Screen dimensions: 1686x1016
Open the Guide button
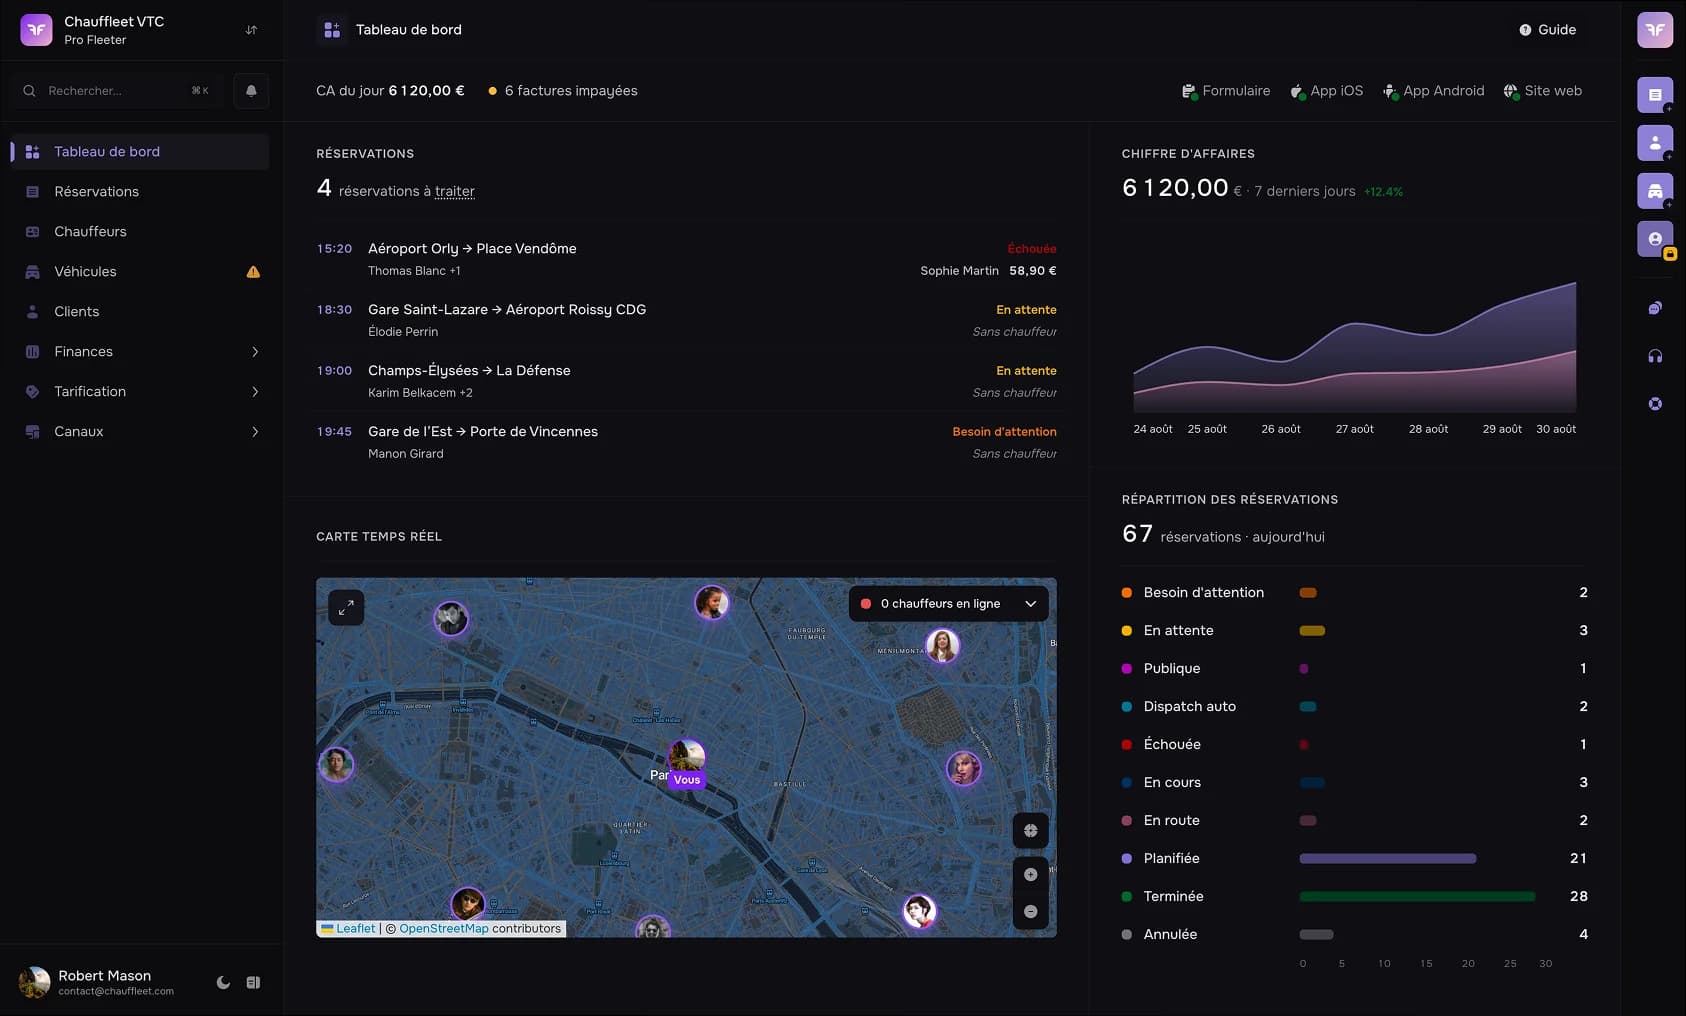pos(1547,30)
